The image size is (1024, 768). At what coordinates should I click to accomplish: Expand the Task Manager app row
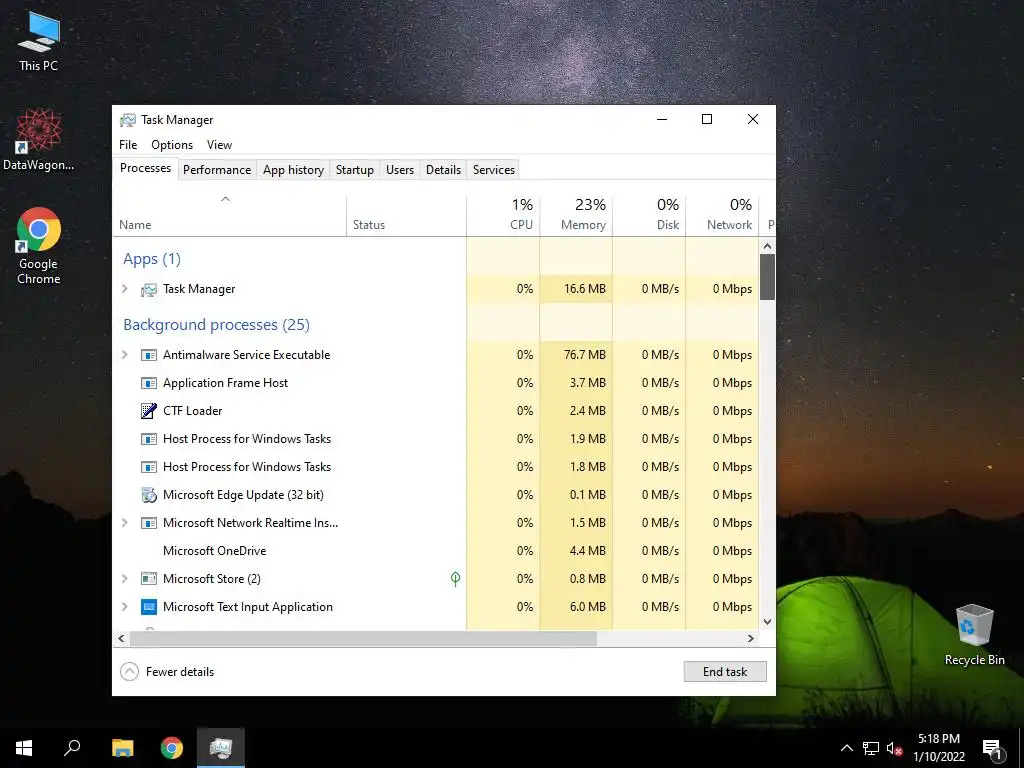pyautogui.click(x=125, y=289)
